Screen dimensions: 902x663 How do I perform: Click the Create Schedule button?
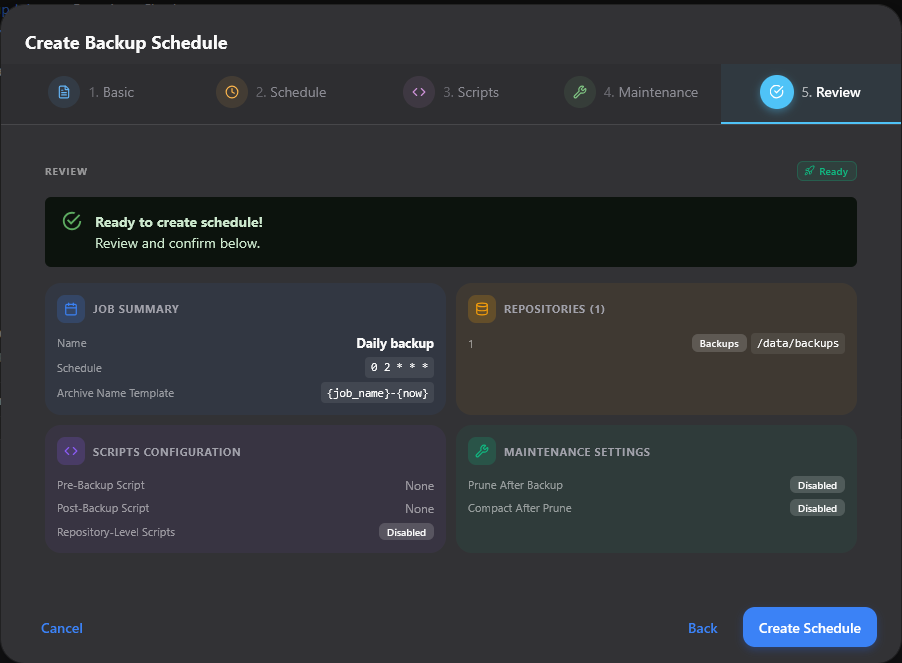pyautogui.click(x=809, y=628)
